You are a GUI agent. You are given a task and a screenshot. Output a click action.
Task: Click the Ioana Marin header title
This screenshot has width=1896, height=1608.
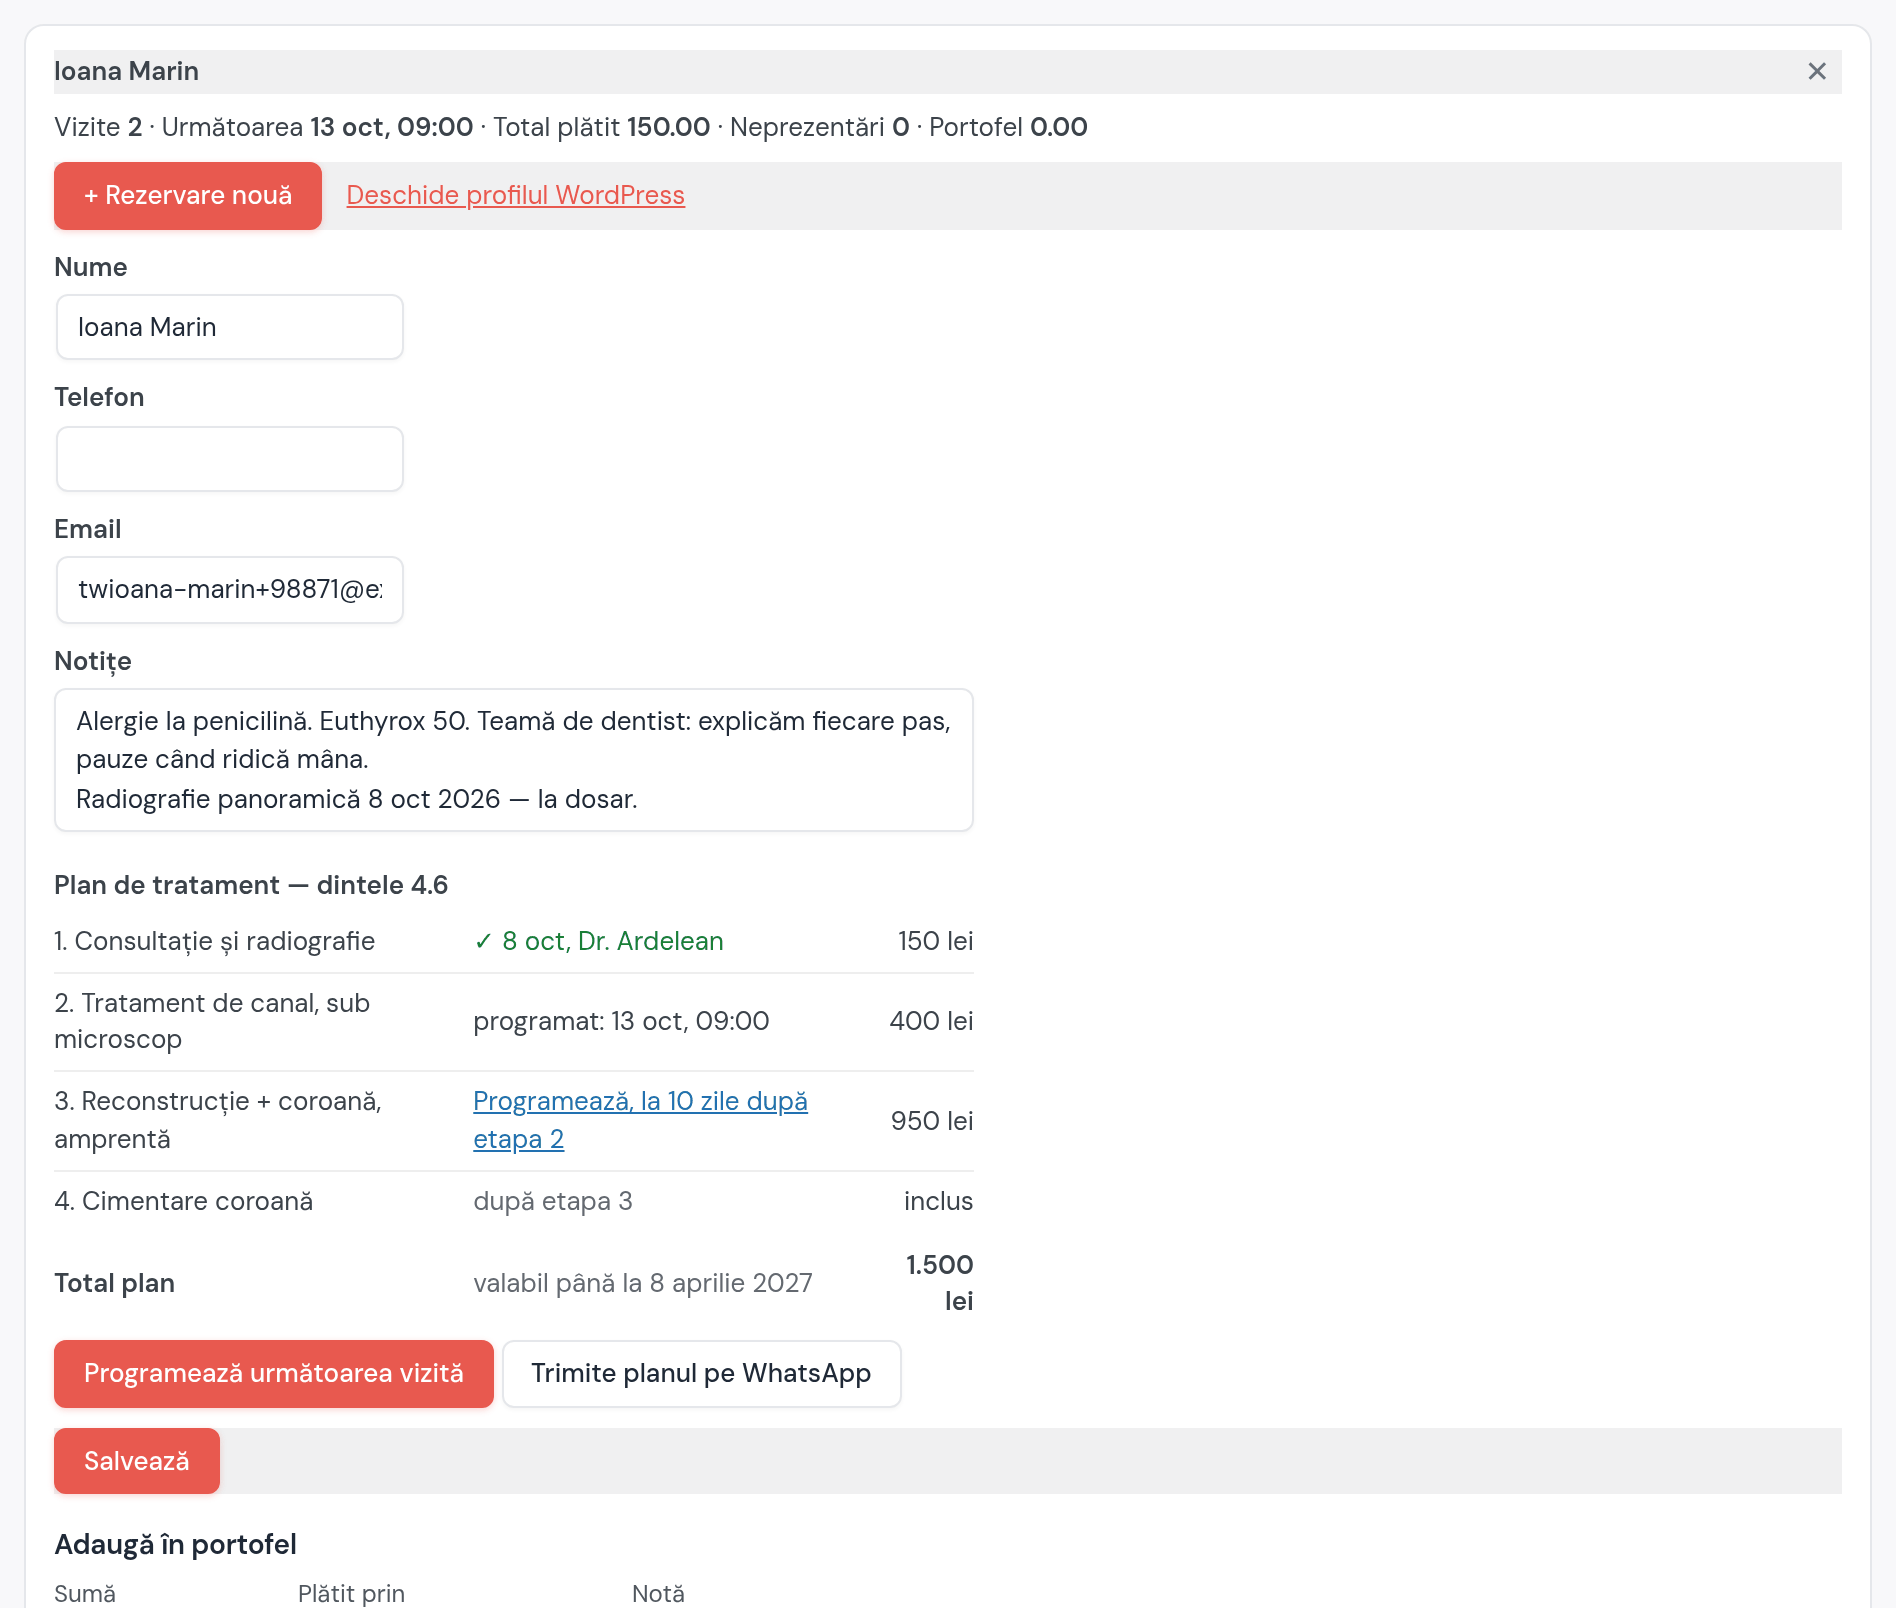pyautogui.click(x=127, y=71)
